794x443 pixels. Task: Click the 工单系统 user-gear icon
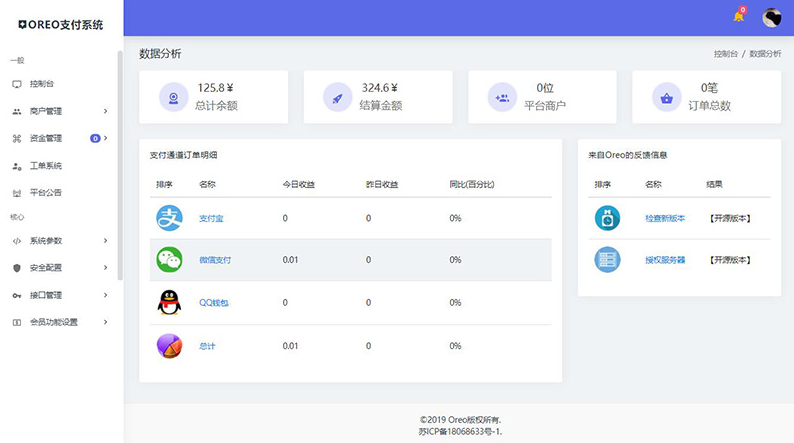click(x=17, y=166)
